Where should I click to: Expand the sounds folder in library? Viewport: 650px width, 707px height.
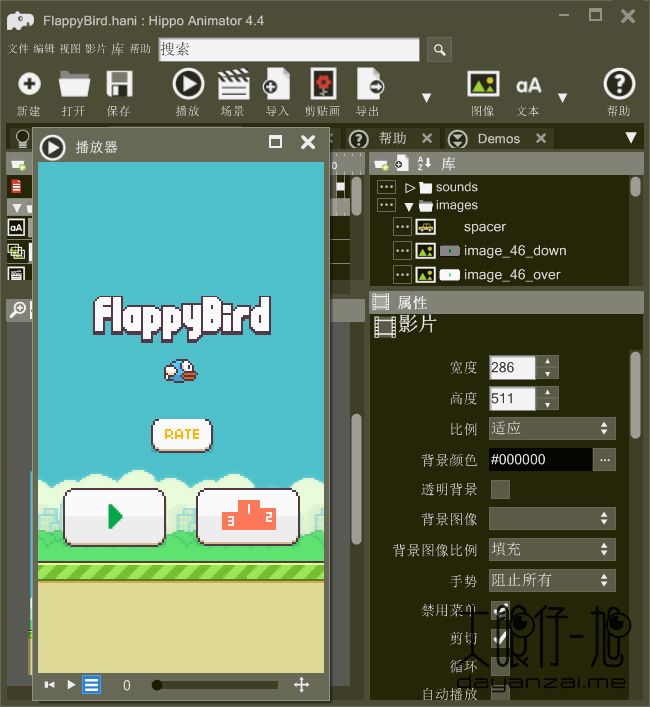(410, 187)
